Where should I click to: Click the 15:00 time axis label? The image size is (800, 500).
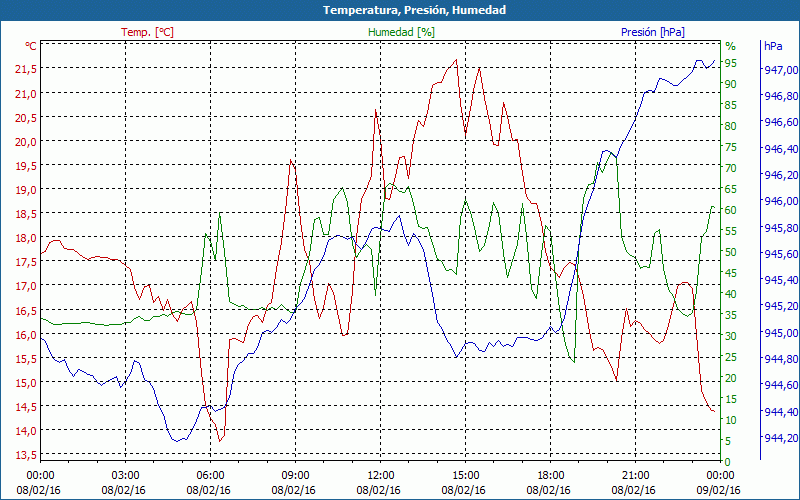(x=465, y=476)
